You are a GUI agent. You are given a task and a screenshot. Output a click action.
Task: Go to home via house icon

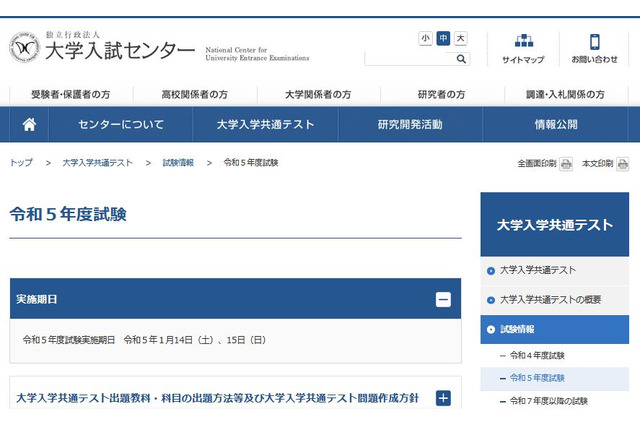[29, 124]
